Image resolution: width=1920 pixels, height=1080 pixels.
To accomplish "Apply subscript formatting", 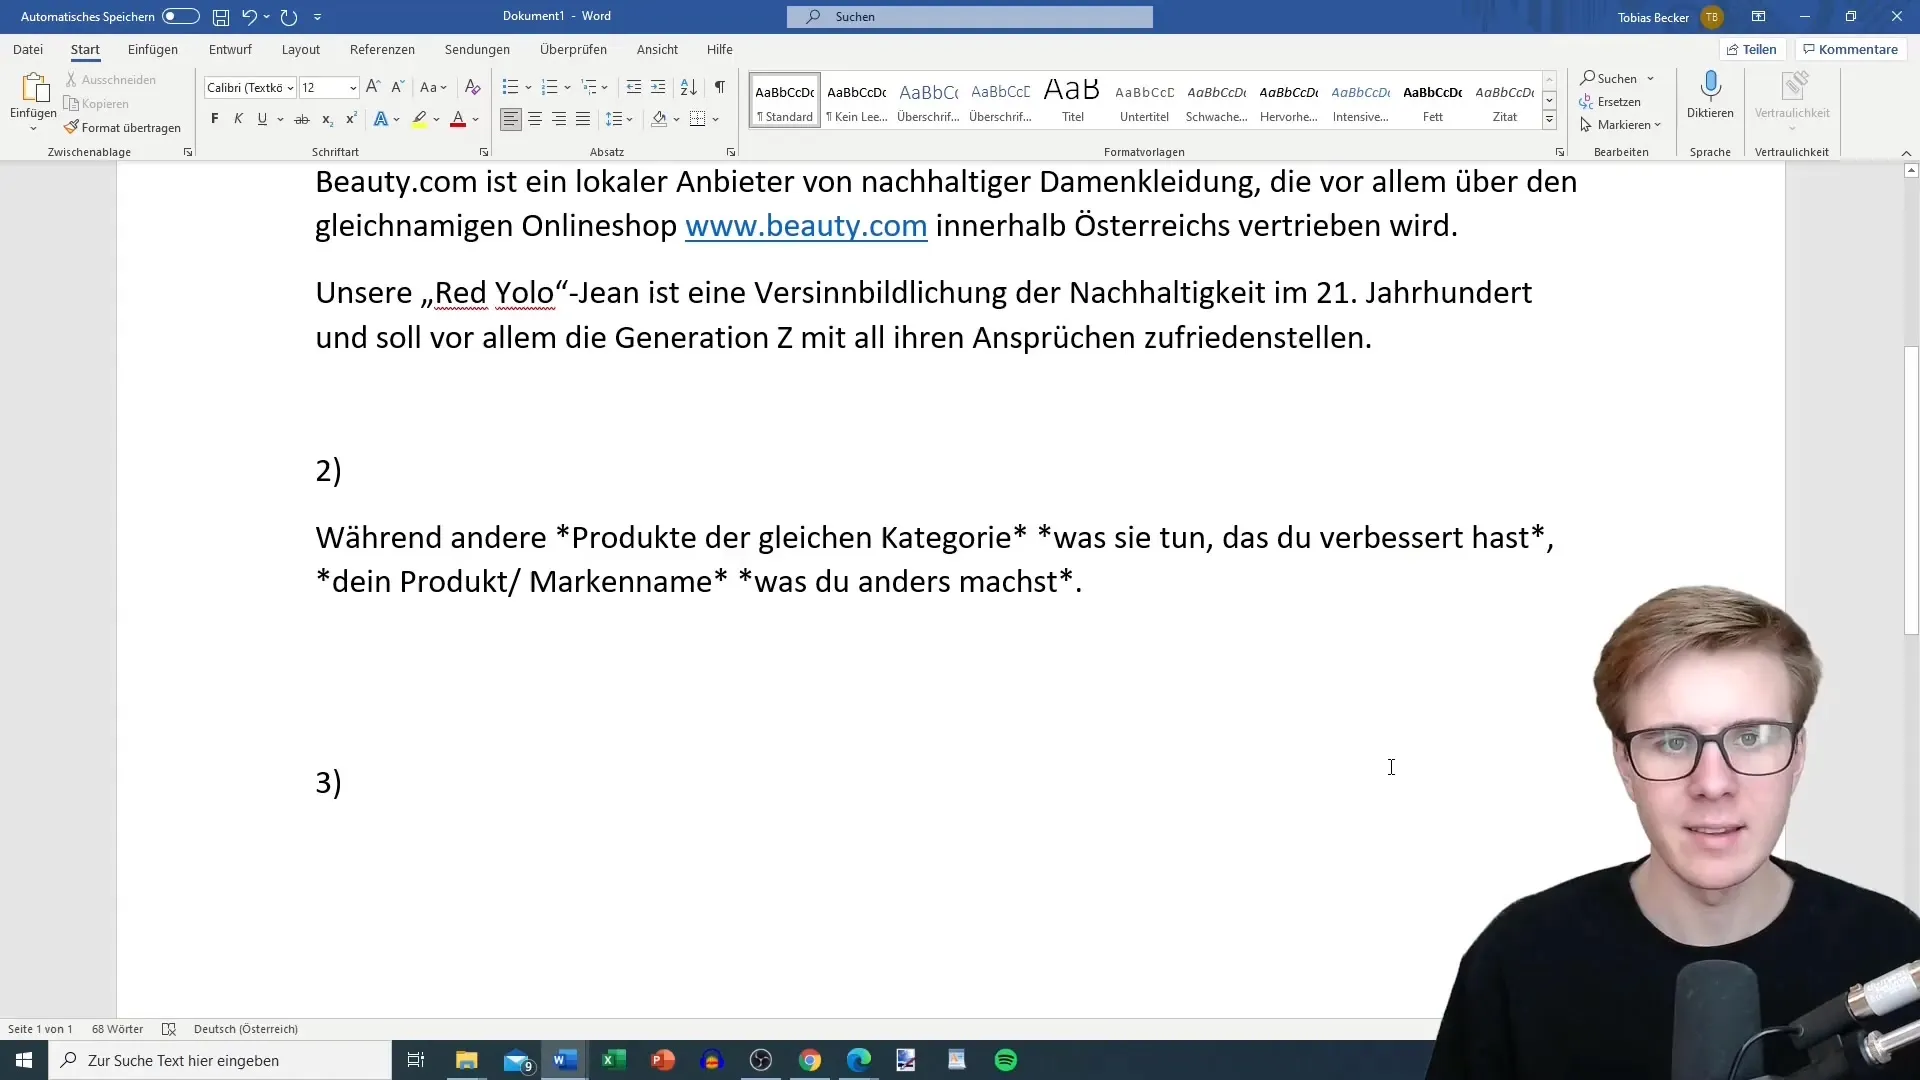I will [x=327, y=119].
